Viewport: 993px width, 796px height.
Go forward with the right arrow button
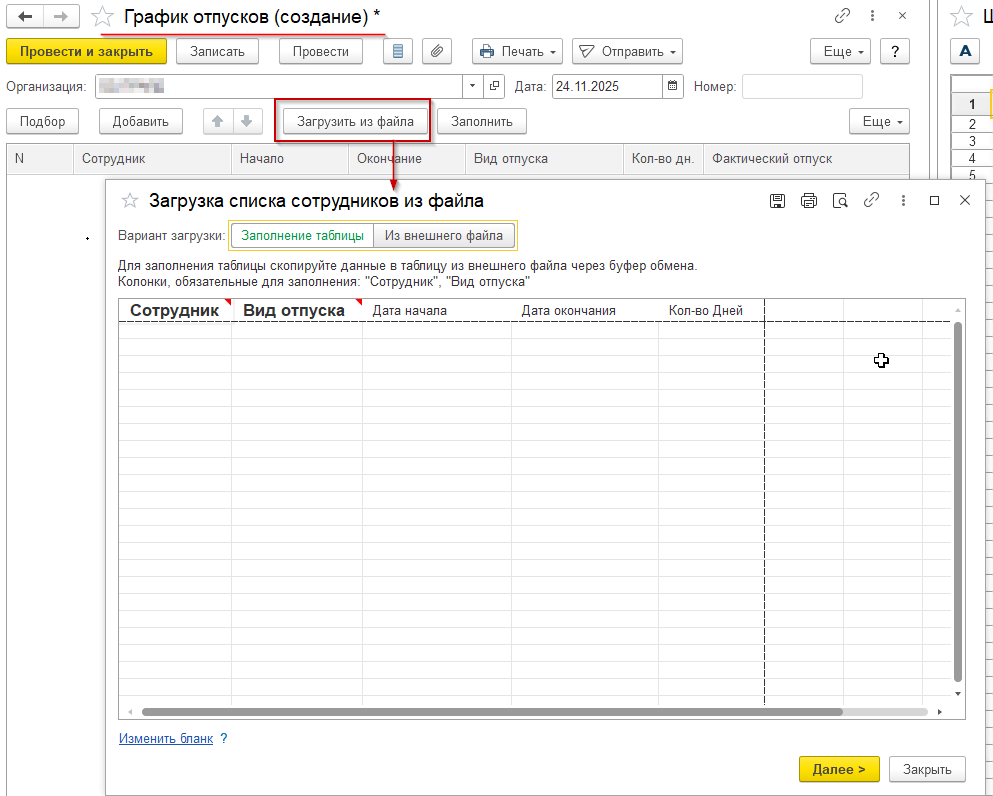click(61, 16)
